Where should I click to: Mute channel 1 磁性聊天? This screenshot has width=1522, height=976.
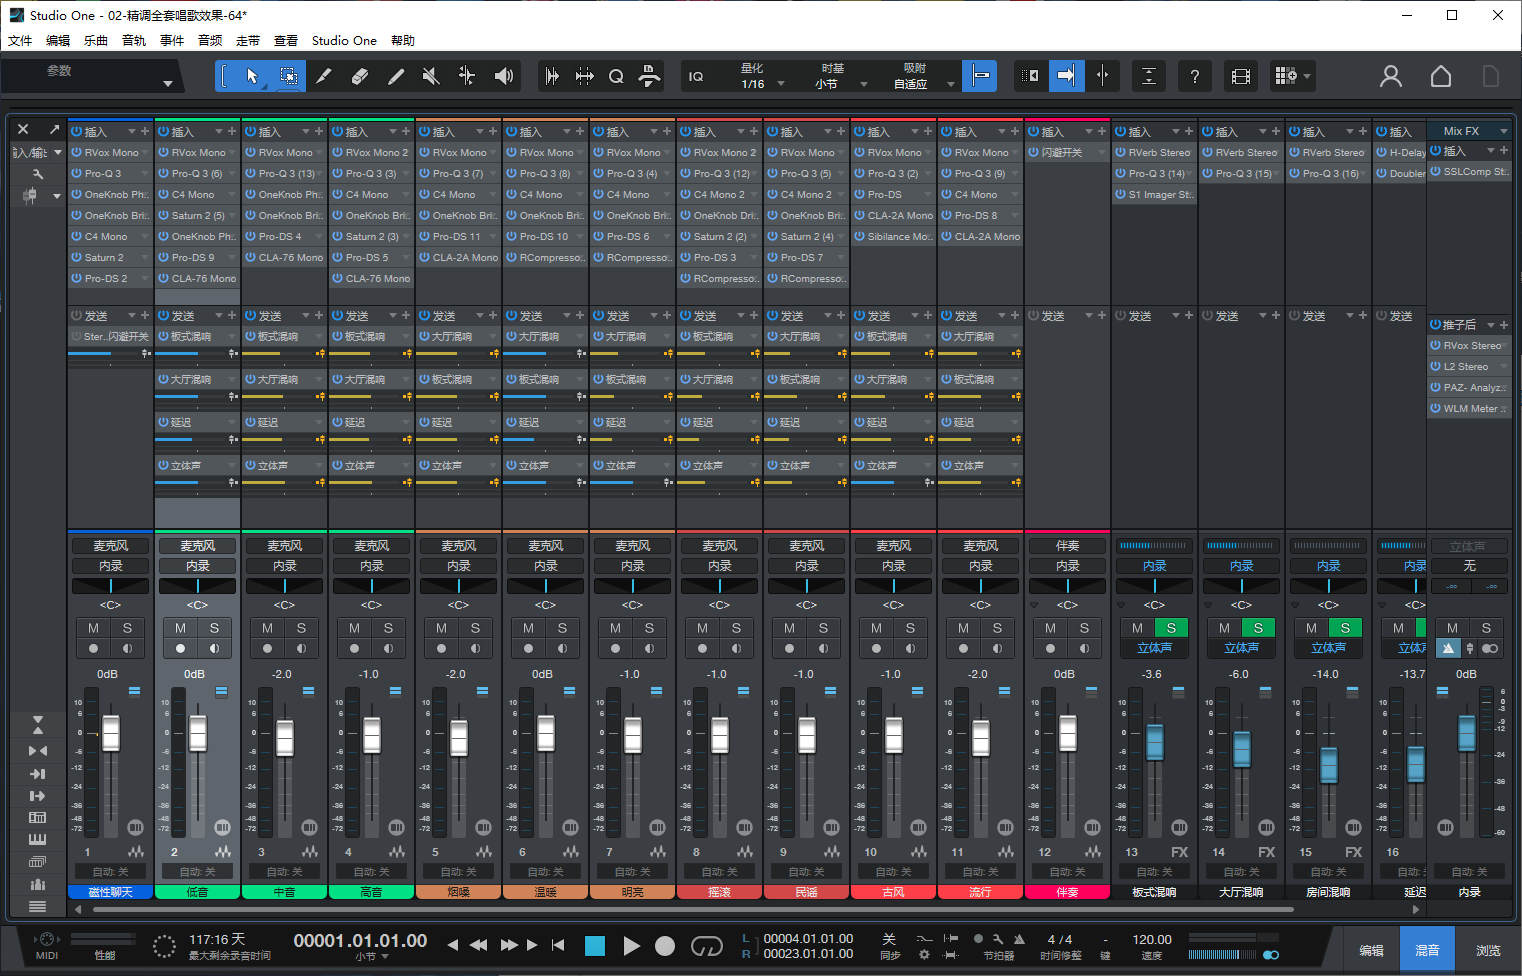click(93, 628)
